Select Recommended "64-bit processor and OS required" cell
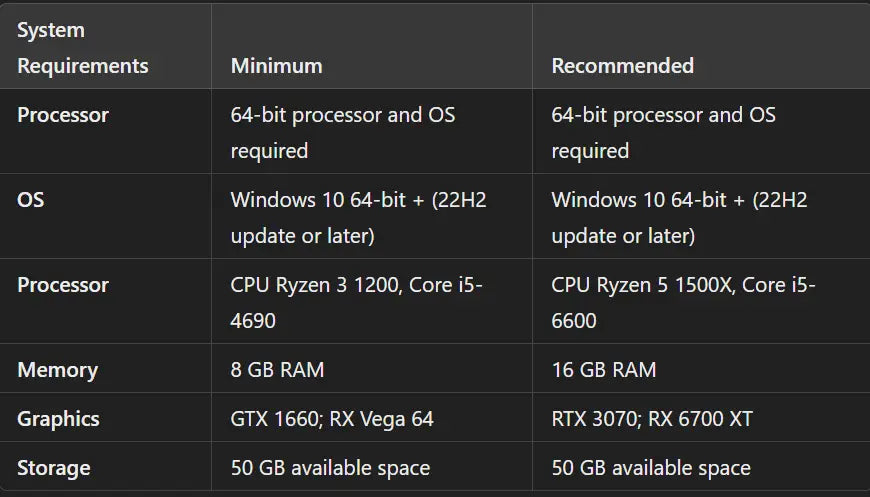 point(663,132)
